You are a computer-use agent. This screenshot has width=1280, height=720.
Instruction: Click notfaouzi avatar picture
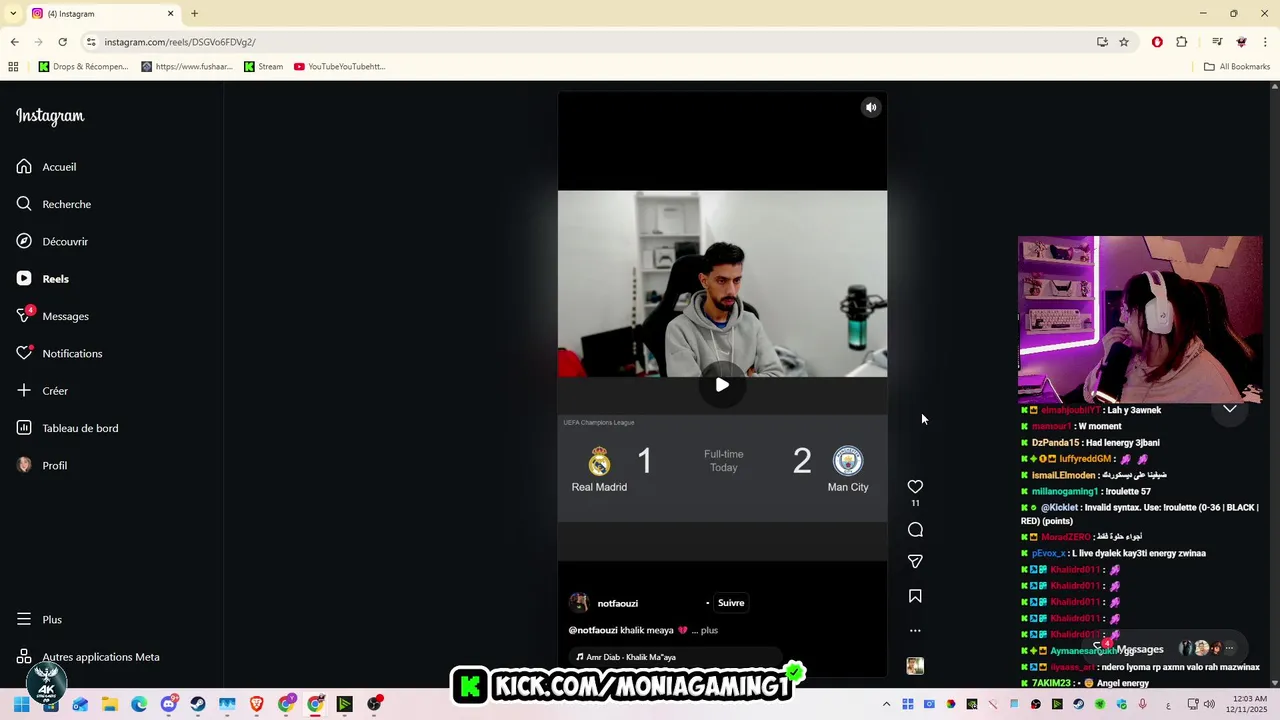pyautogui.click(x=579, y=603)
